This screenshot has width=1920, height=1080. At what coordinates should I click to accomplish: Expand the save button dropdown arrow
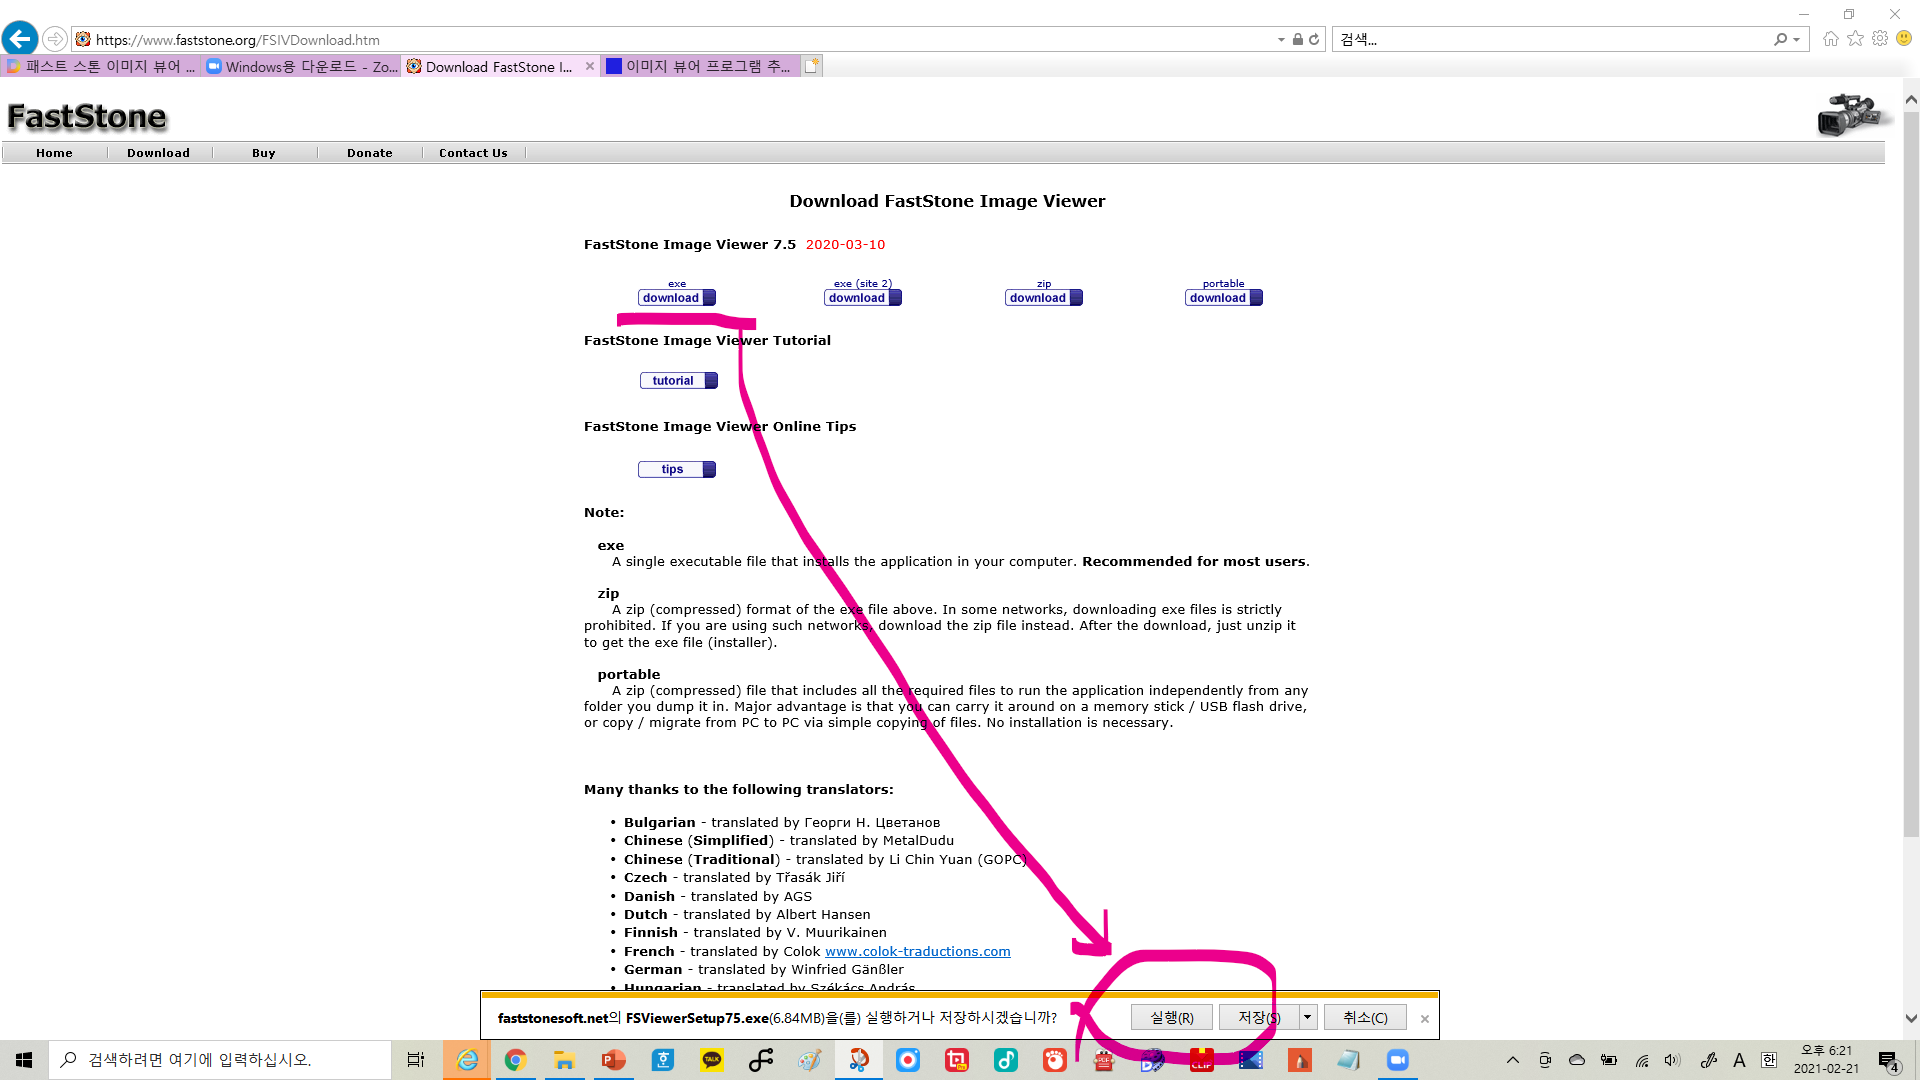1307,1017
